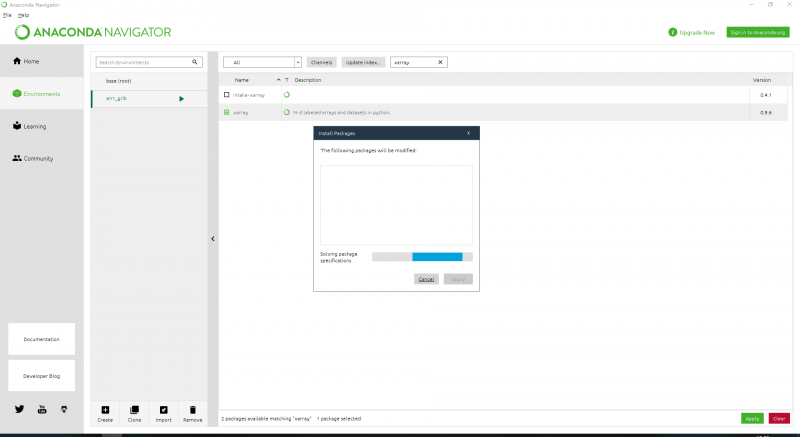Cancel the Install Packages dialog
Screen dimensions: 800x437
click(426, 279)
